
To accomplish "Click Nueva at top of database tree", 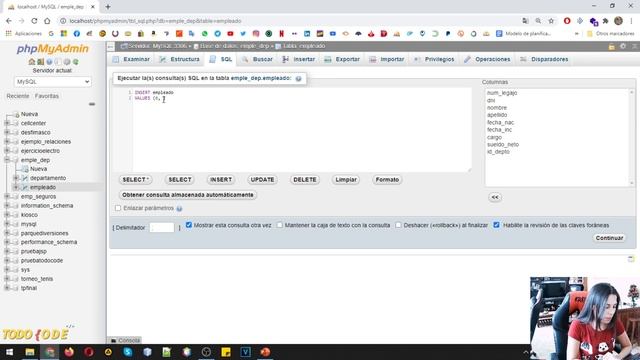I will pyautogui.click(x=29, y=114).
